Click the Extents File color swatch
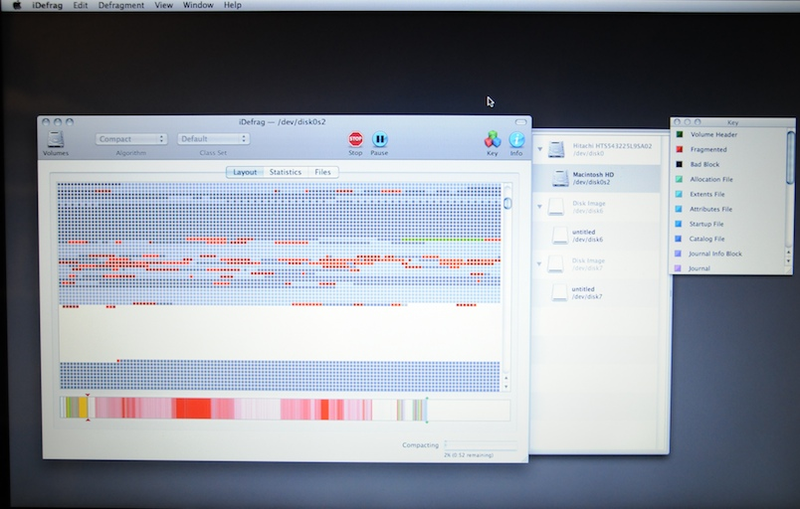 679,194
